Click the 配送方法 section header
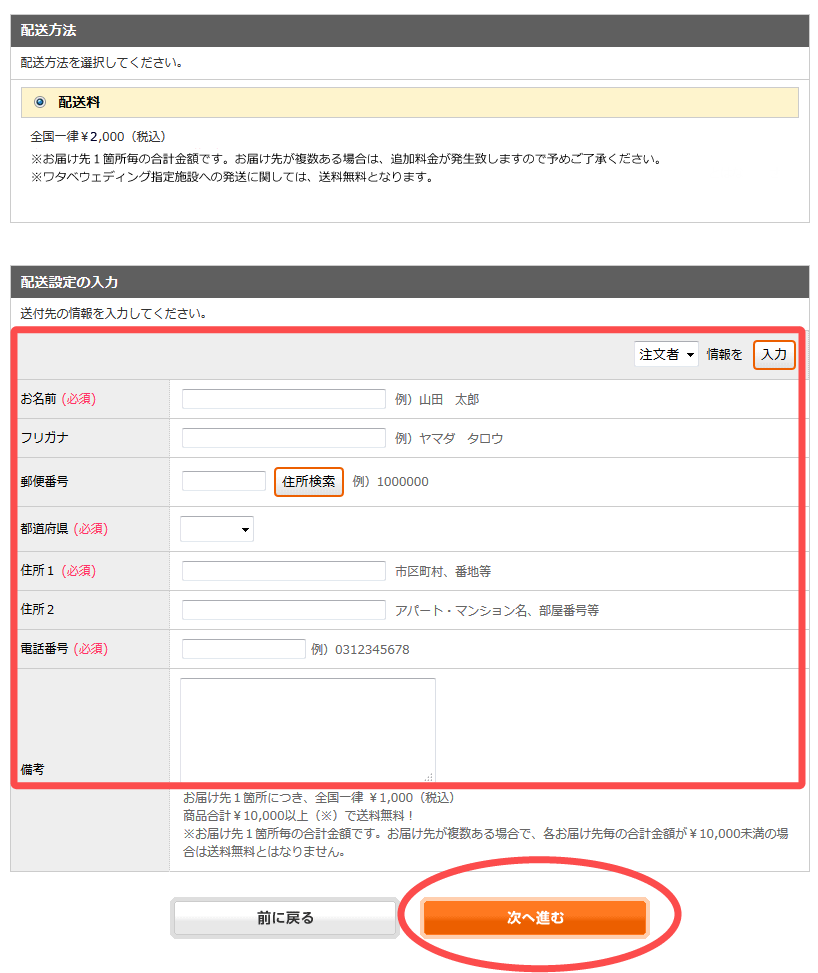 [x=410, y=30]
